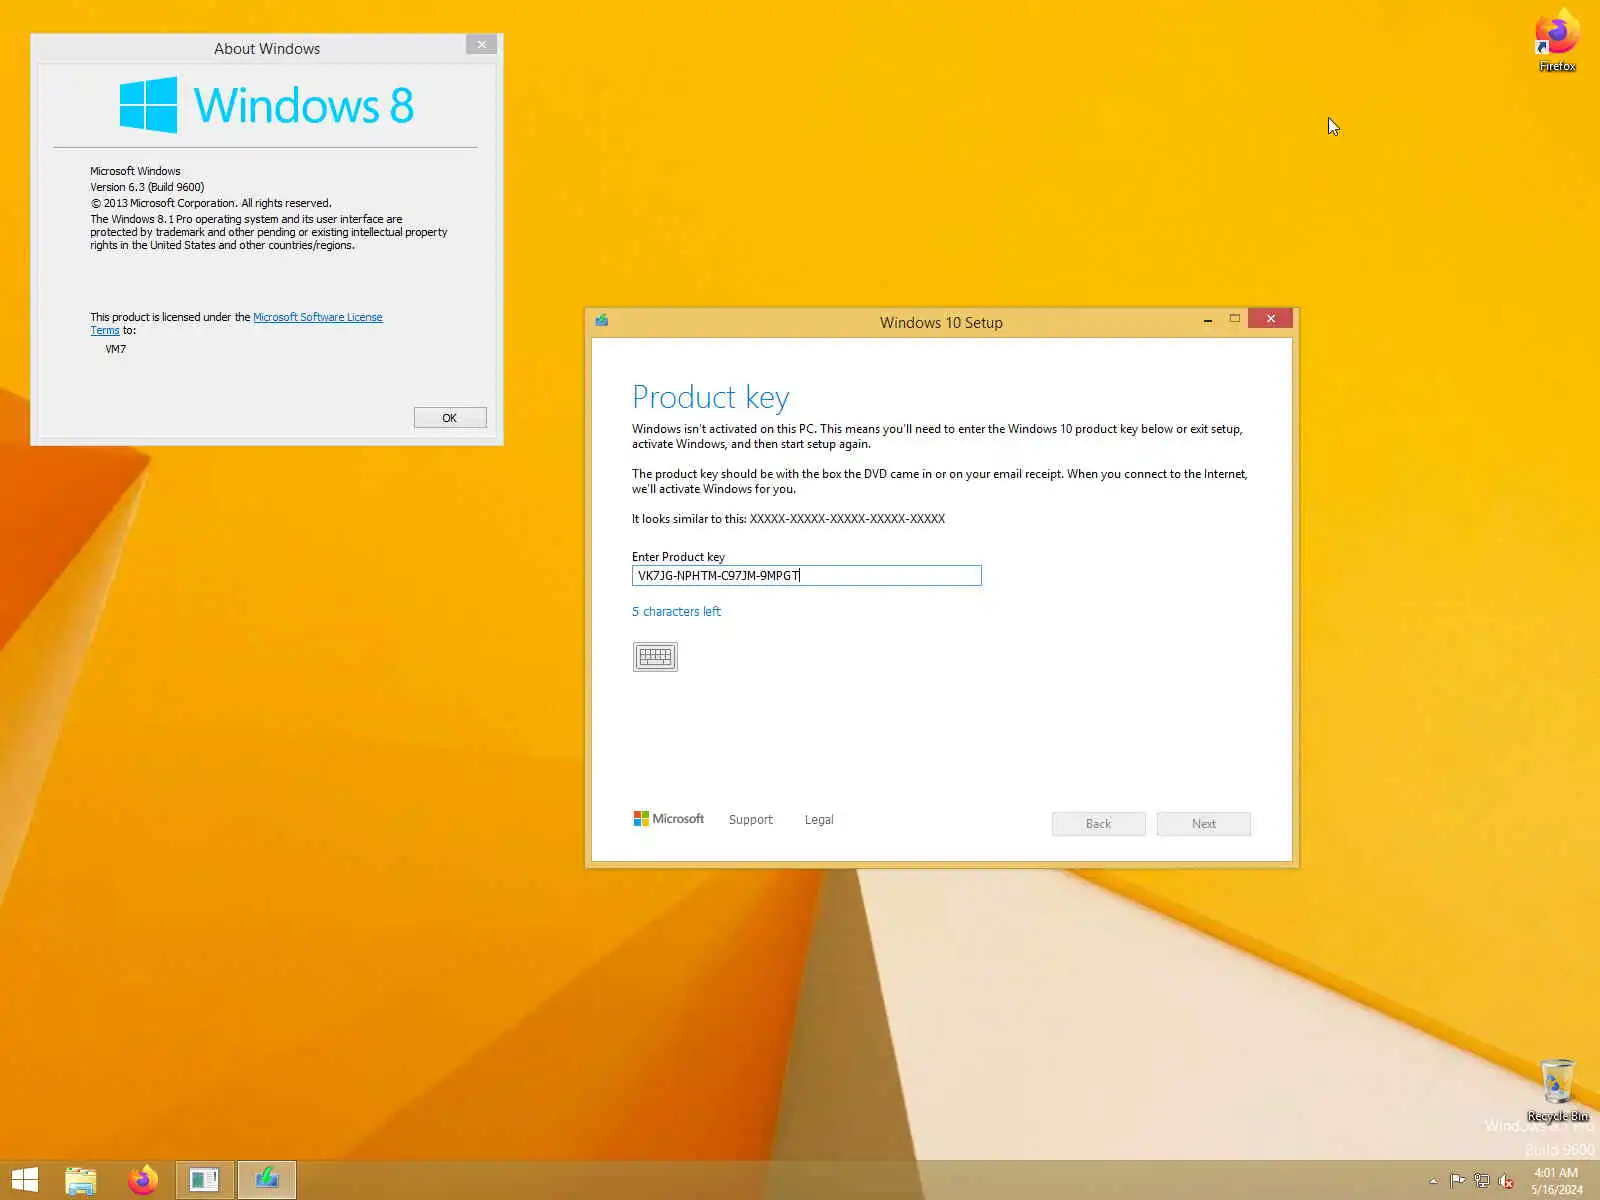Click the Back button in Setup

1098,824
